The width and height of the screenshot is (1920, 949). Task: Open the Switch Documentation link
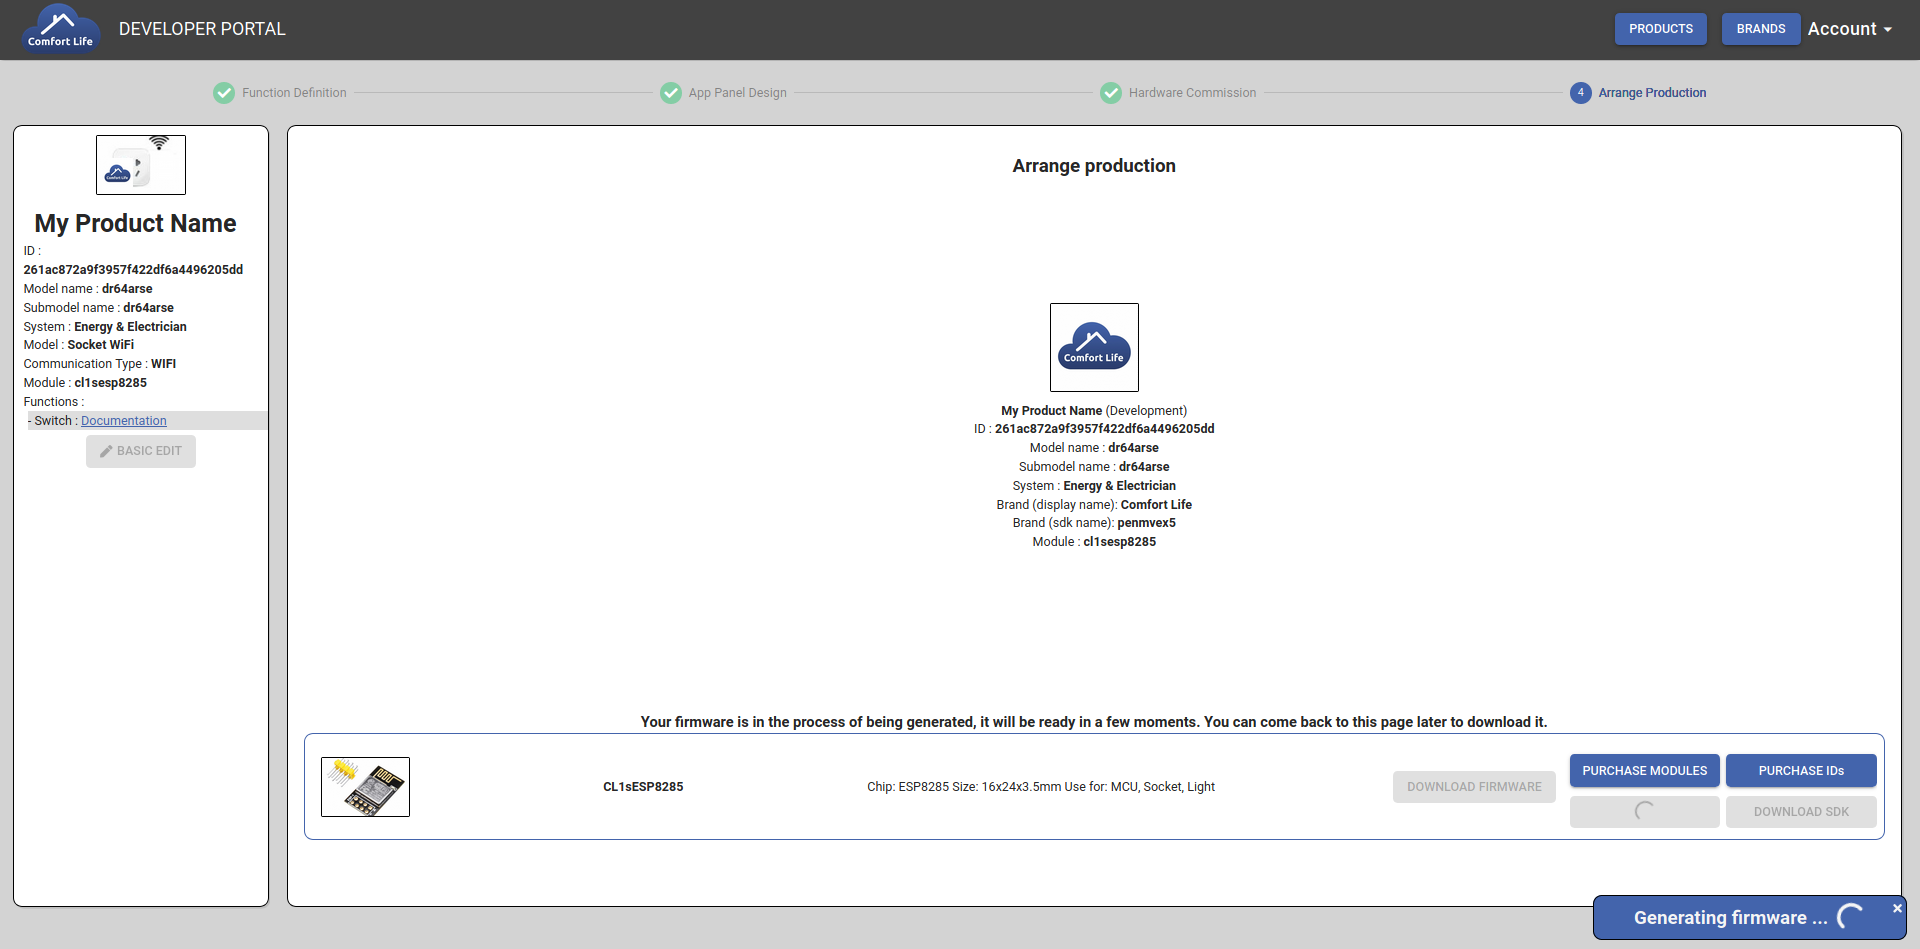click(x=124, y=421)
